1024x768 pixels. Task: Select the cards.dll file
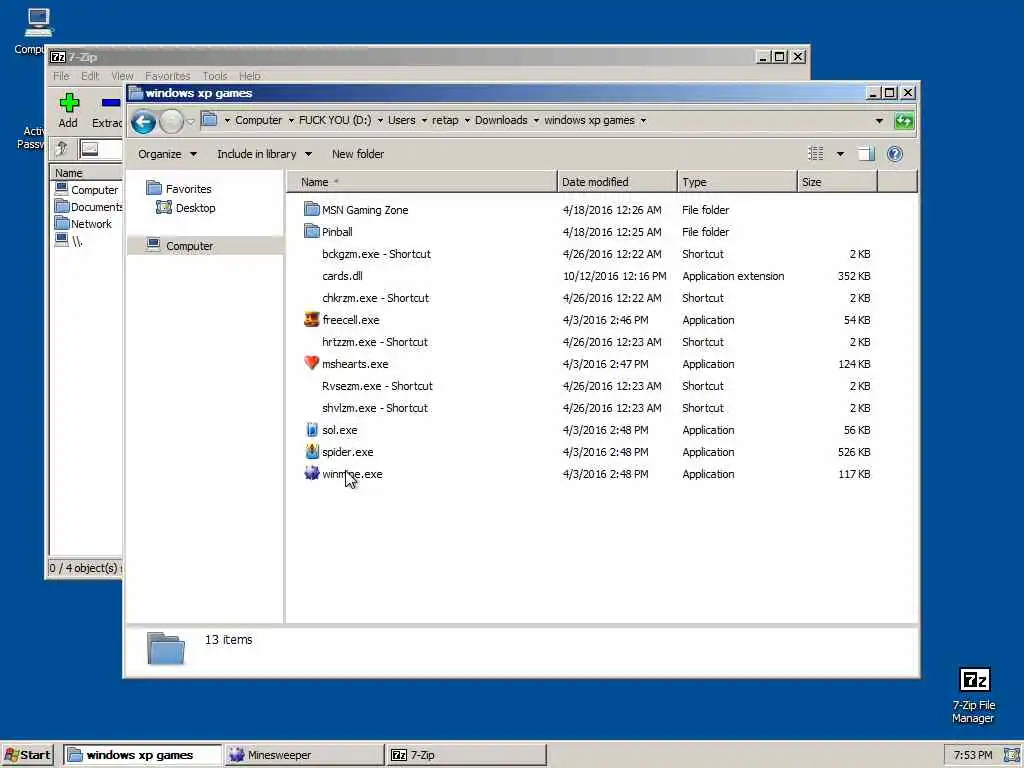(x=342, y=276)
